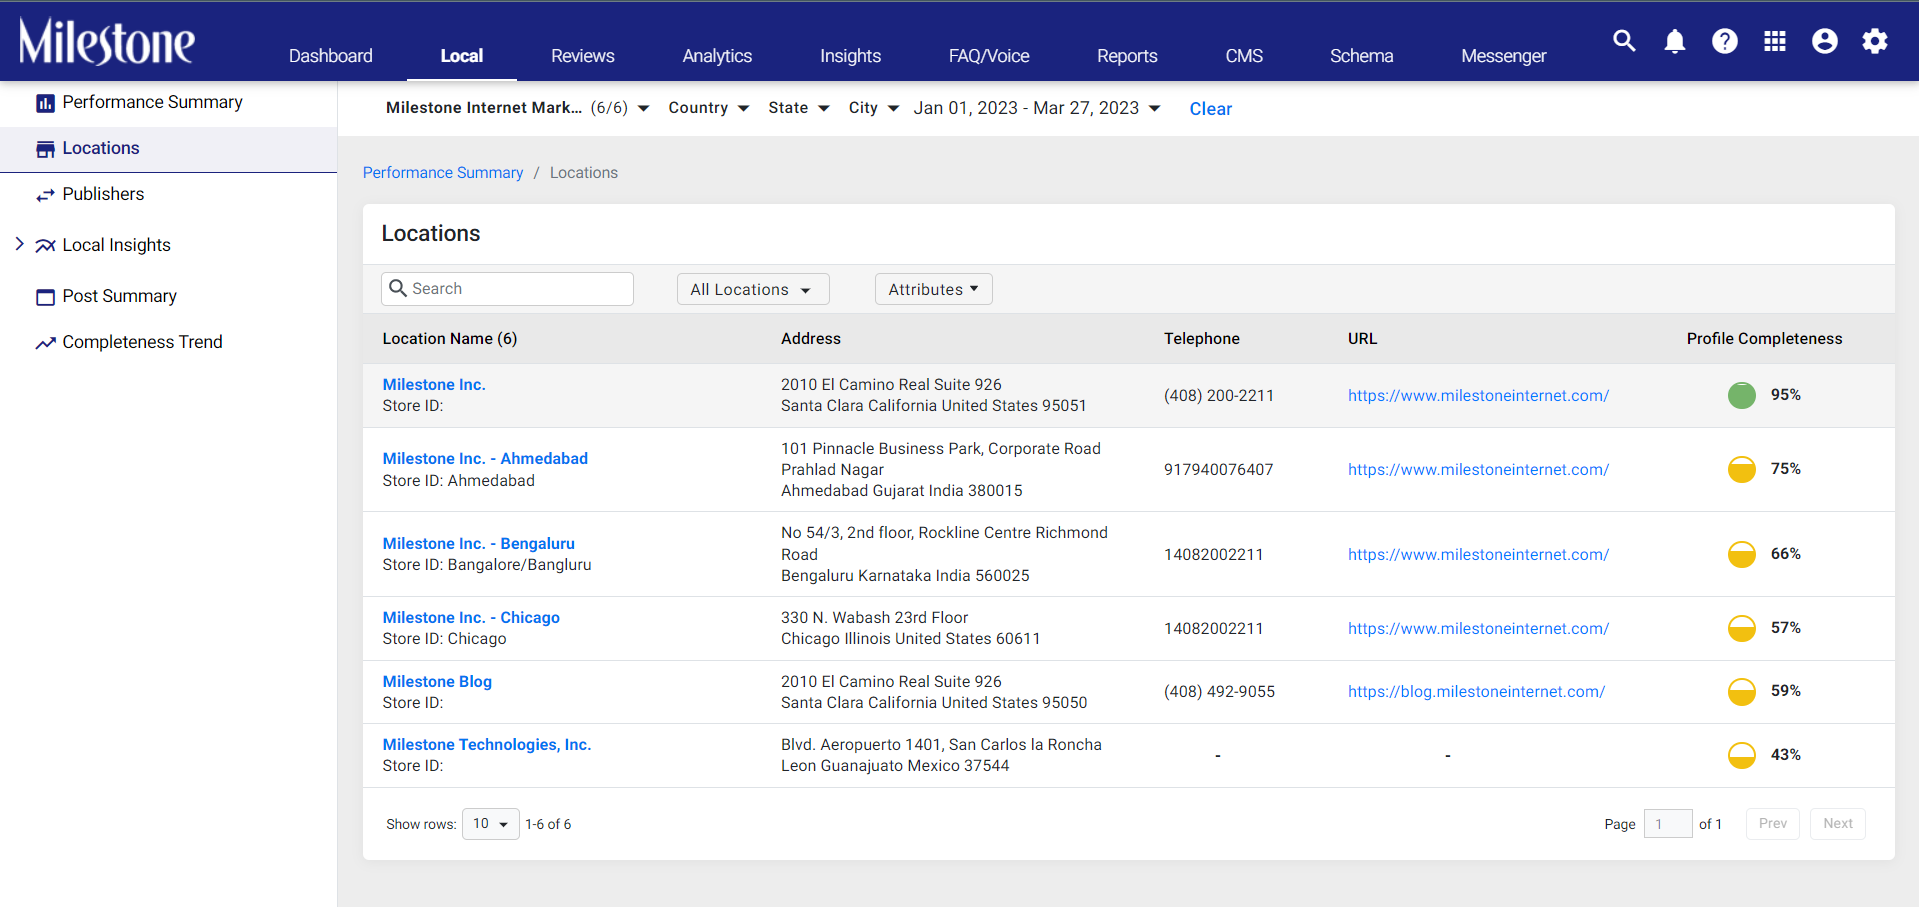This screenshot has width=1919, height=907.
Task: Open Milestone Inc. - Ahmedabad location
Action: coord(485,459)
